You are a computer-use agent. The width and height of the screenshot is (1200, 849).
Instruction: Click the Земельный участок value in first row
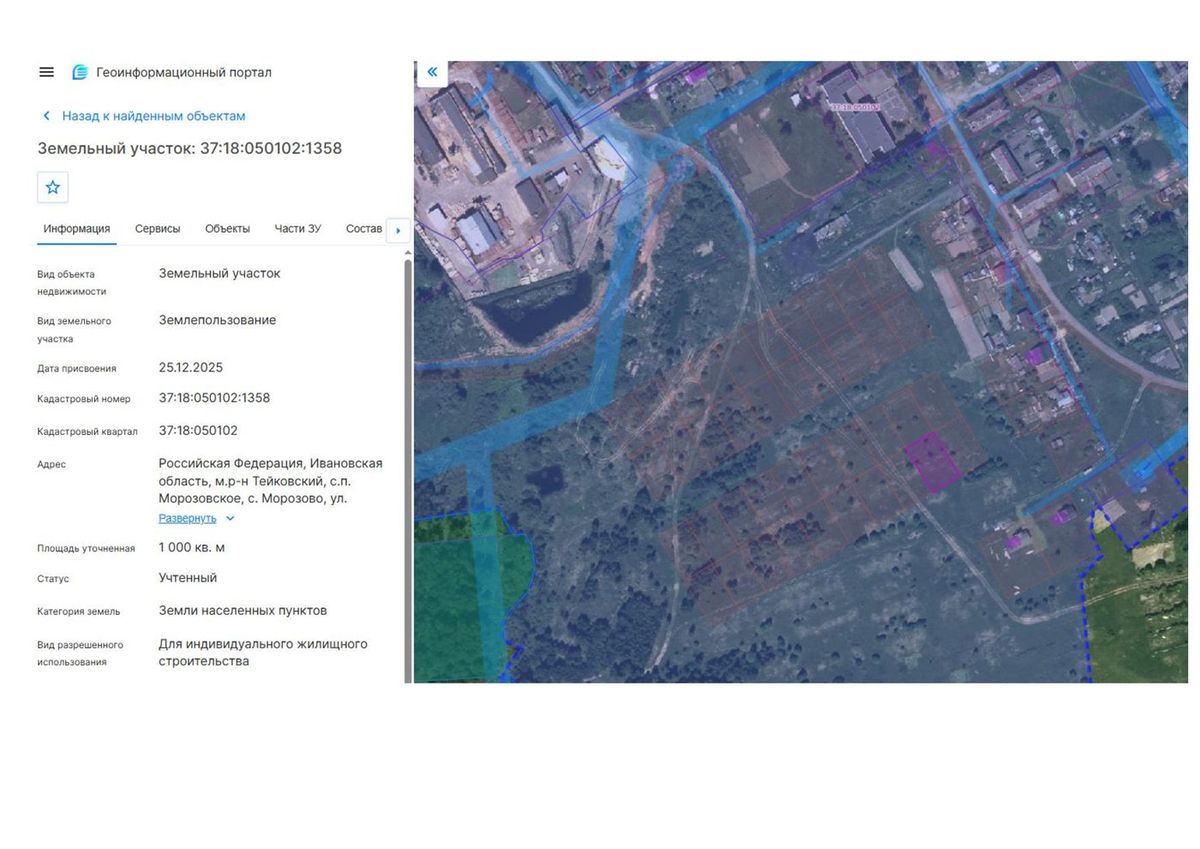point(220,274)
